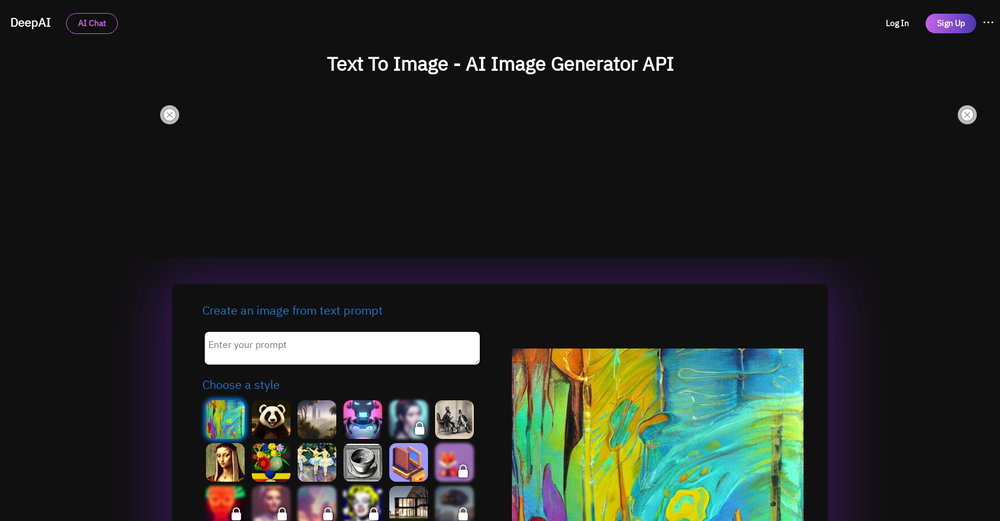The height and width of the screenshot is (521, 1000).
Task: Choose the isometric 3D objects style
Action: [409, 462]
